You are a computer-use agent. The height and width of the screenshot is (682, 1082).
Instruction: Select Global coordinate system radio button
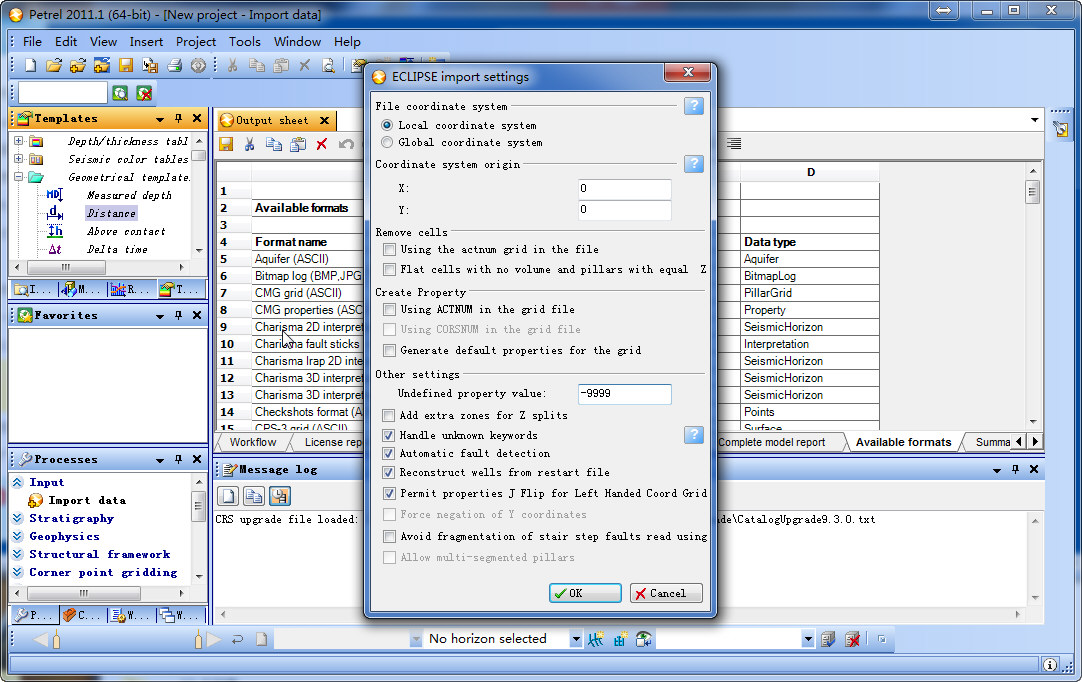coord(387,142)
